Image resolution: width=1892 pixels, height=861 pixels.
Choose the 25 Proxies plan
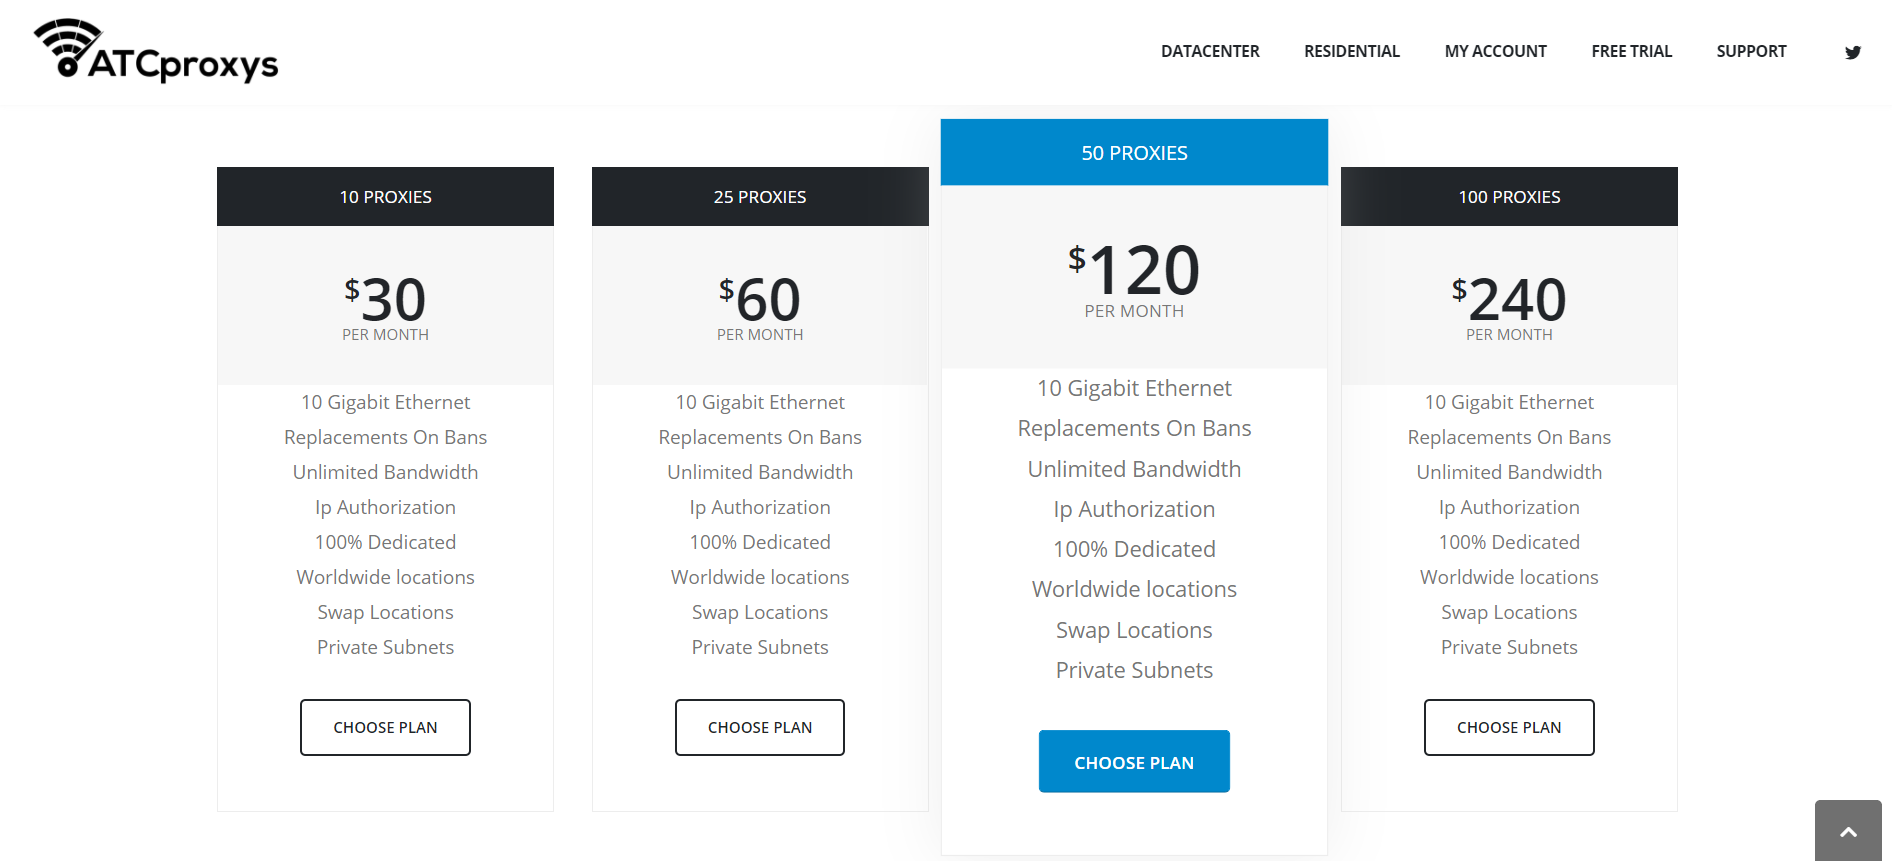click(x=760, y=727)
